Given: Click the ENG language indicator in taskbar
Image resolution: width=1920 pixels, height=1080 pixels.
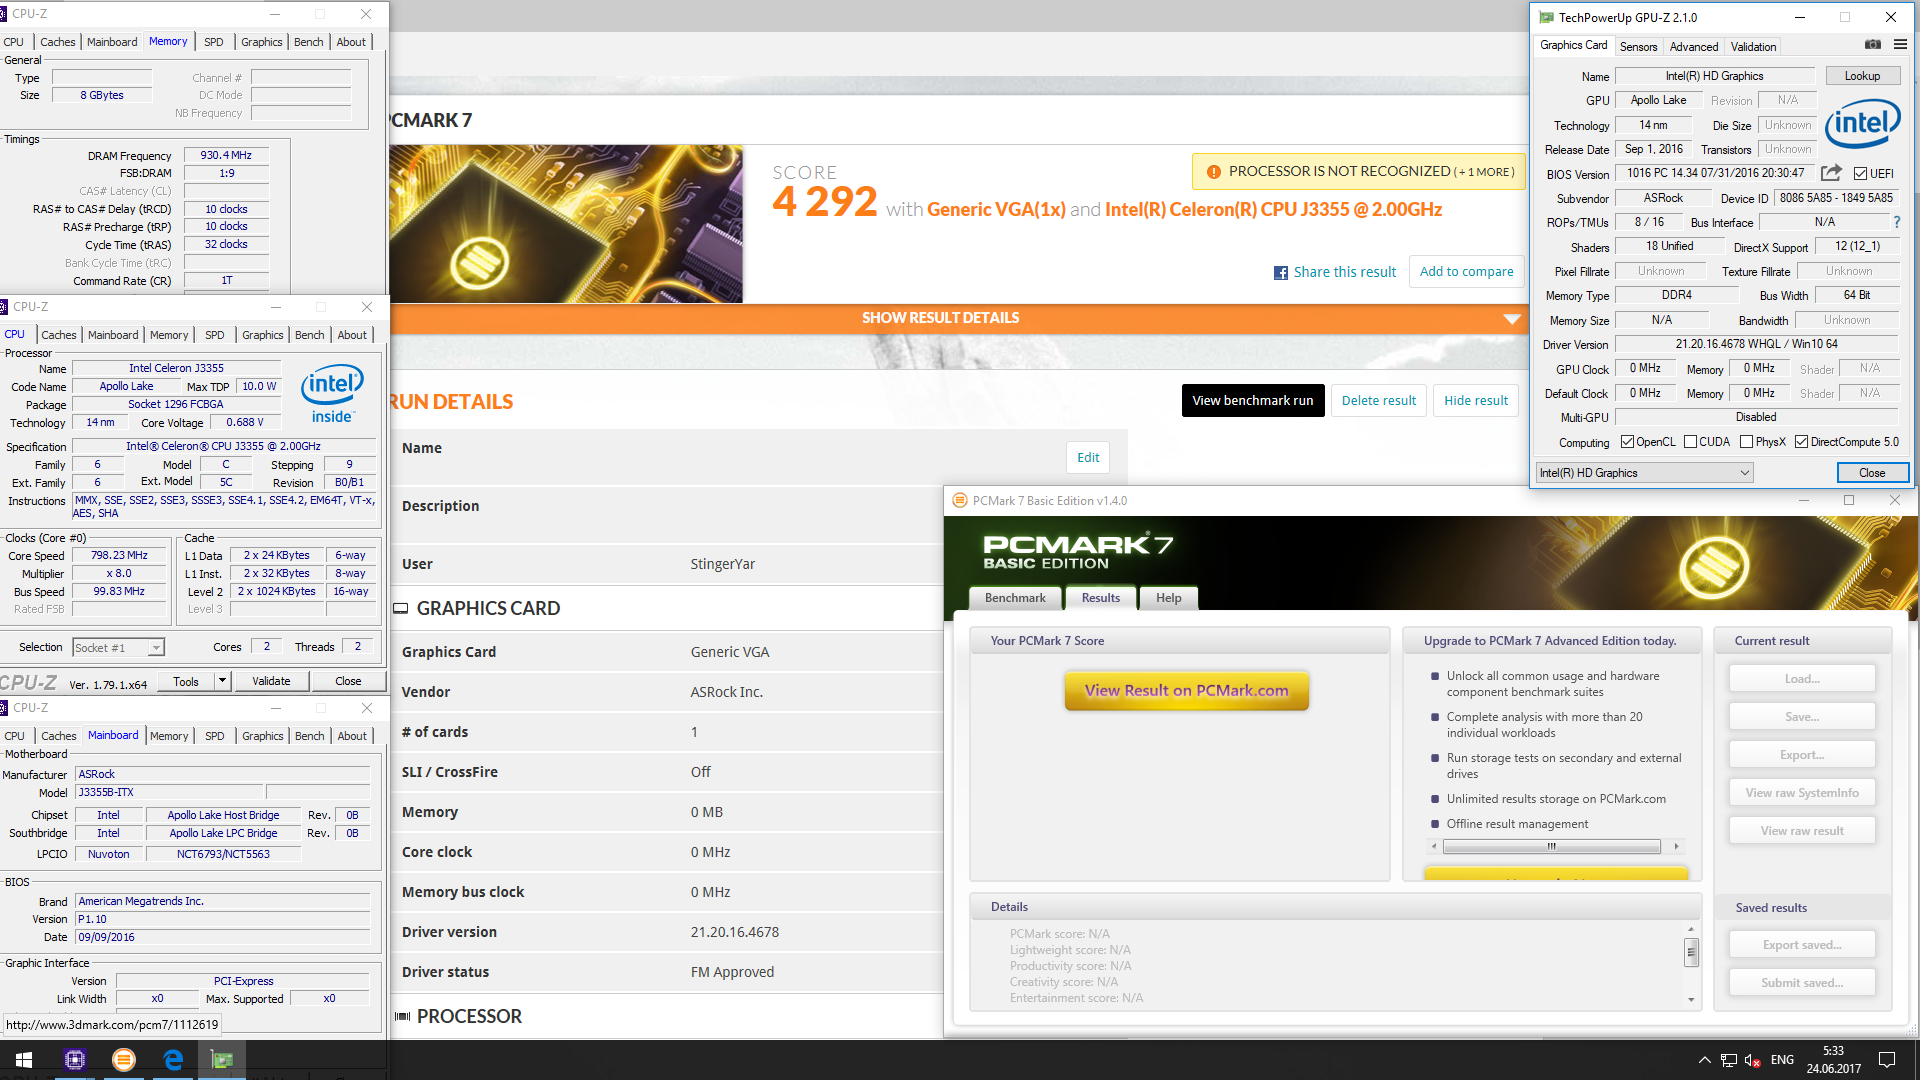Looking at the screenshot, I should click(x=1782, y=1060).
